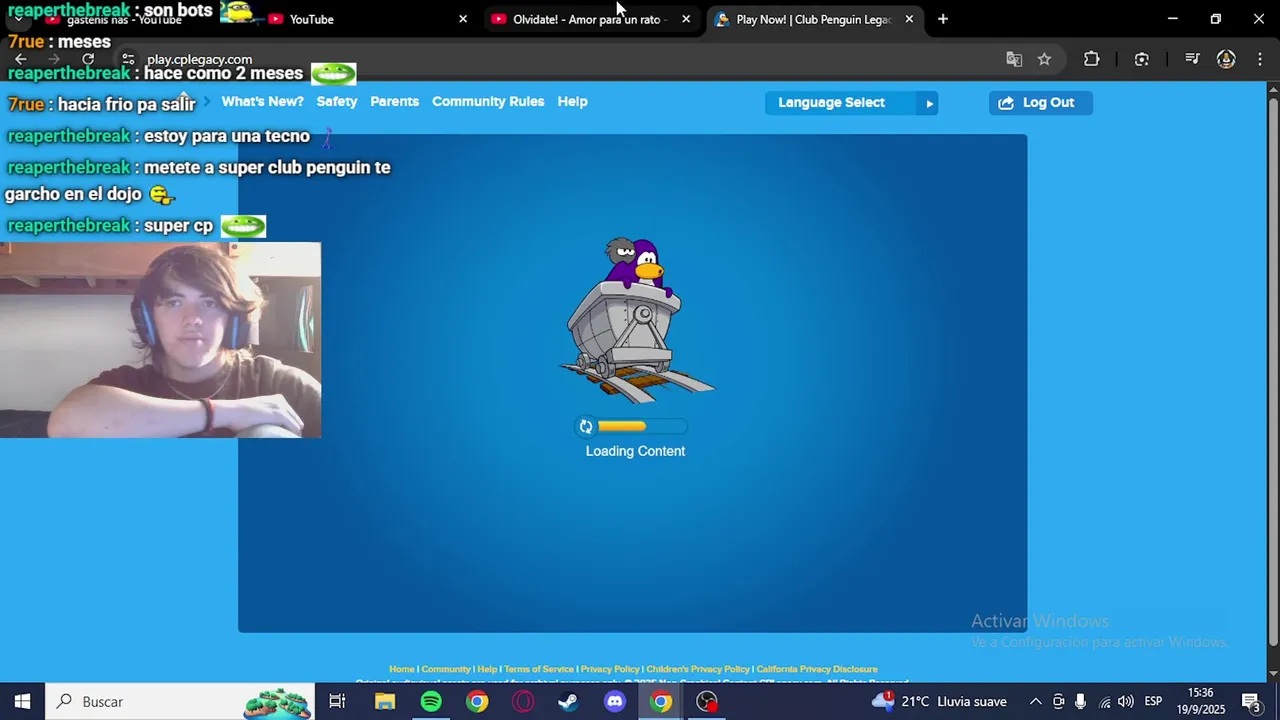
Task: Expand the Language Select arrow
Action: tap(929, 103)
